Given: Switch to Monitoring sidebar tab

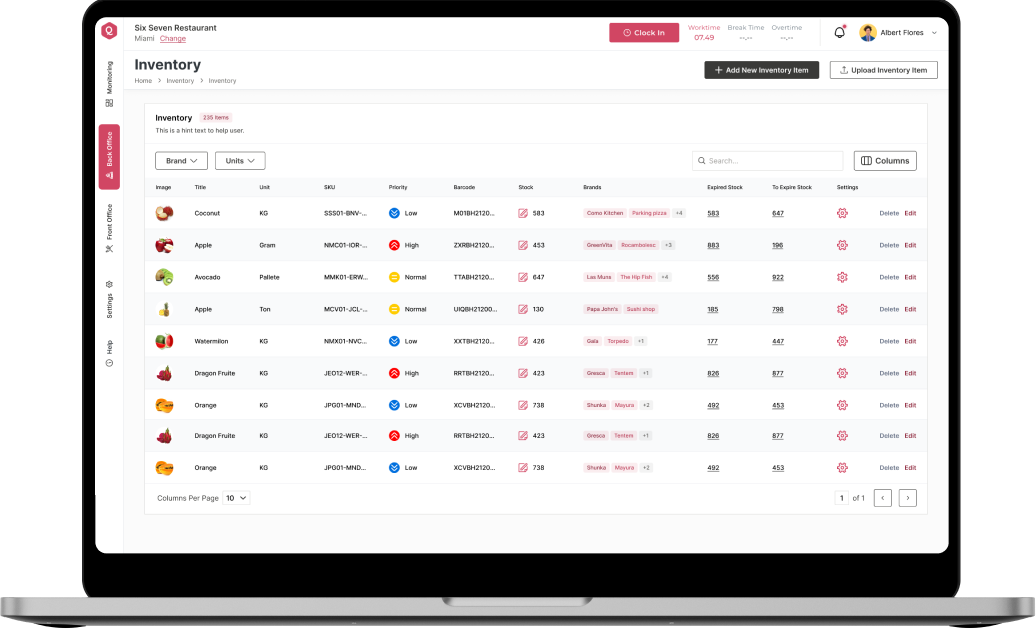Looking at the screenshot, I should pos(109,84).
